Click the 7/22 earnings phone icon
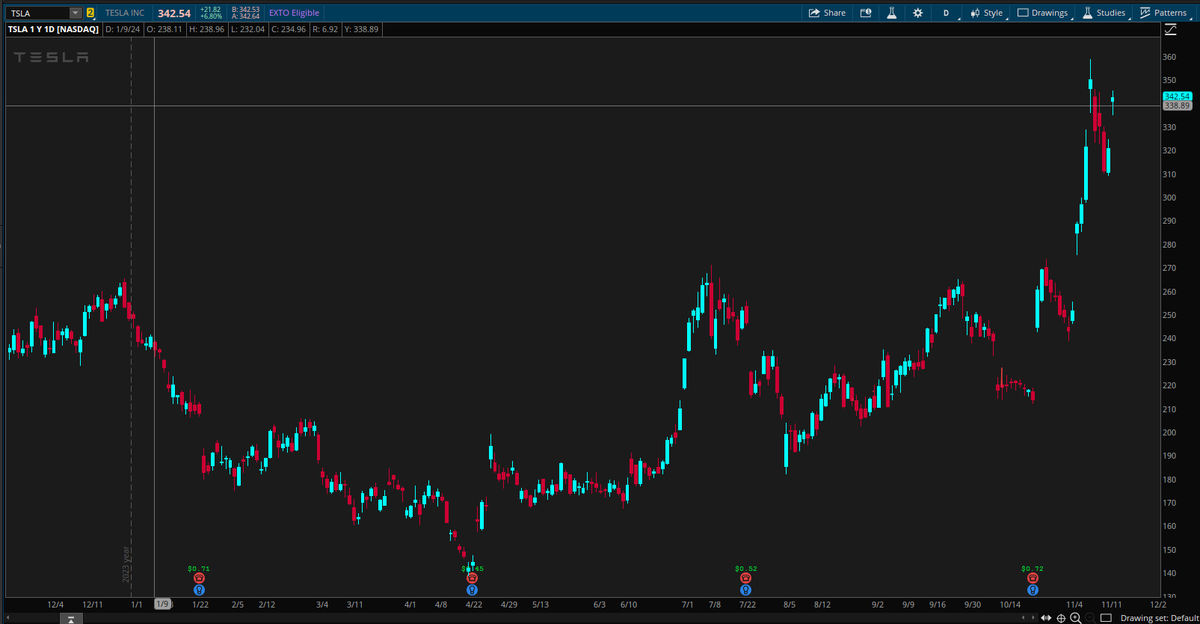Viewport: 1200px width, 624px height. click(x=746, y=578)
